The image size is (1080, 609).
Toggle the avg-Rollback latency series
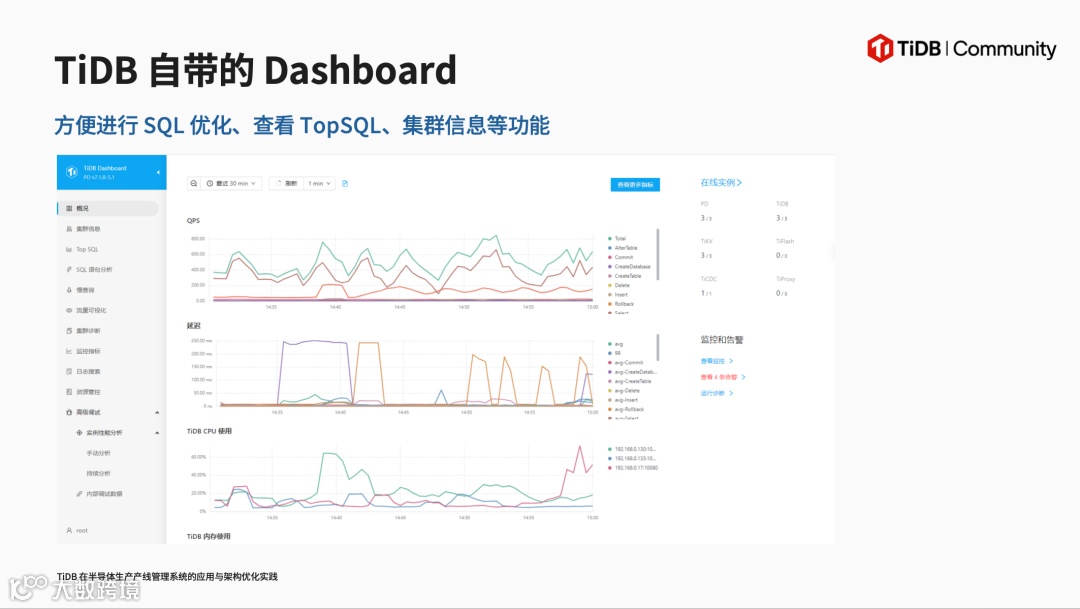[626, 409]
